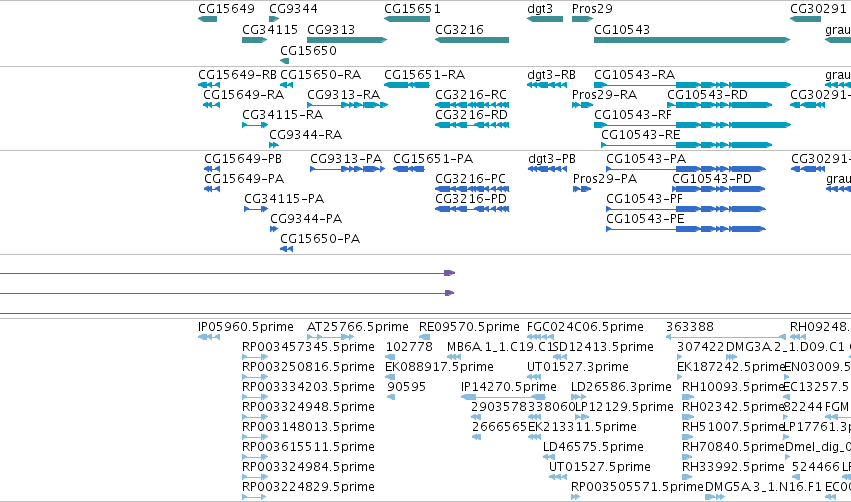Click EST AT25766.5prime
Screen dimensions: 851x502
pyautogui.click(x=331, y=337)
